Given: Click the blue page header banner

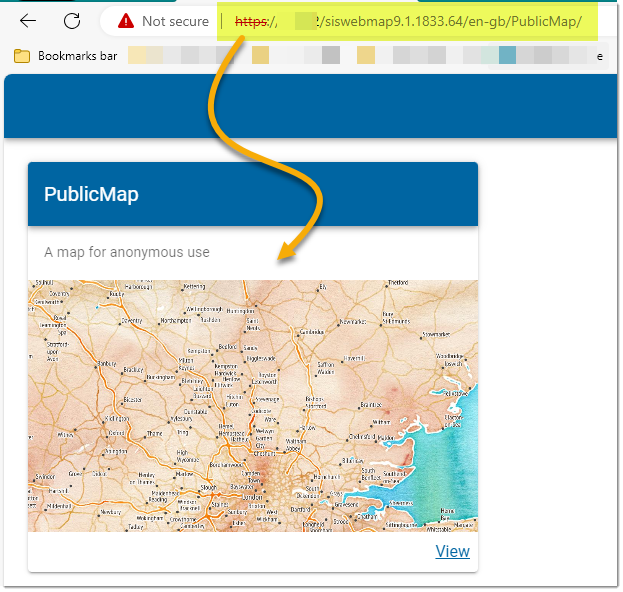Looking at the screenshot, I should [311, 106].
